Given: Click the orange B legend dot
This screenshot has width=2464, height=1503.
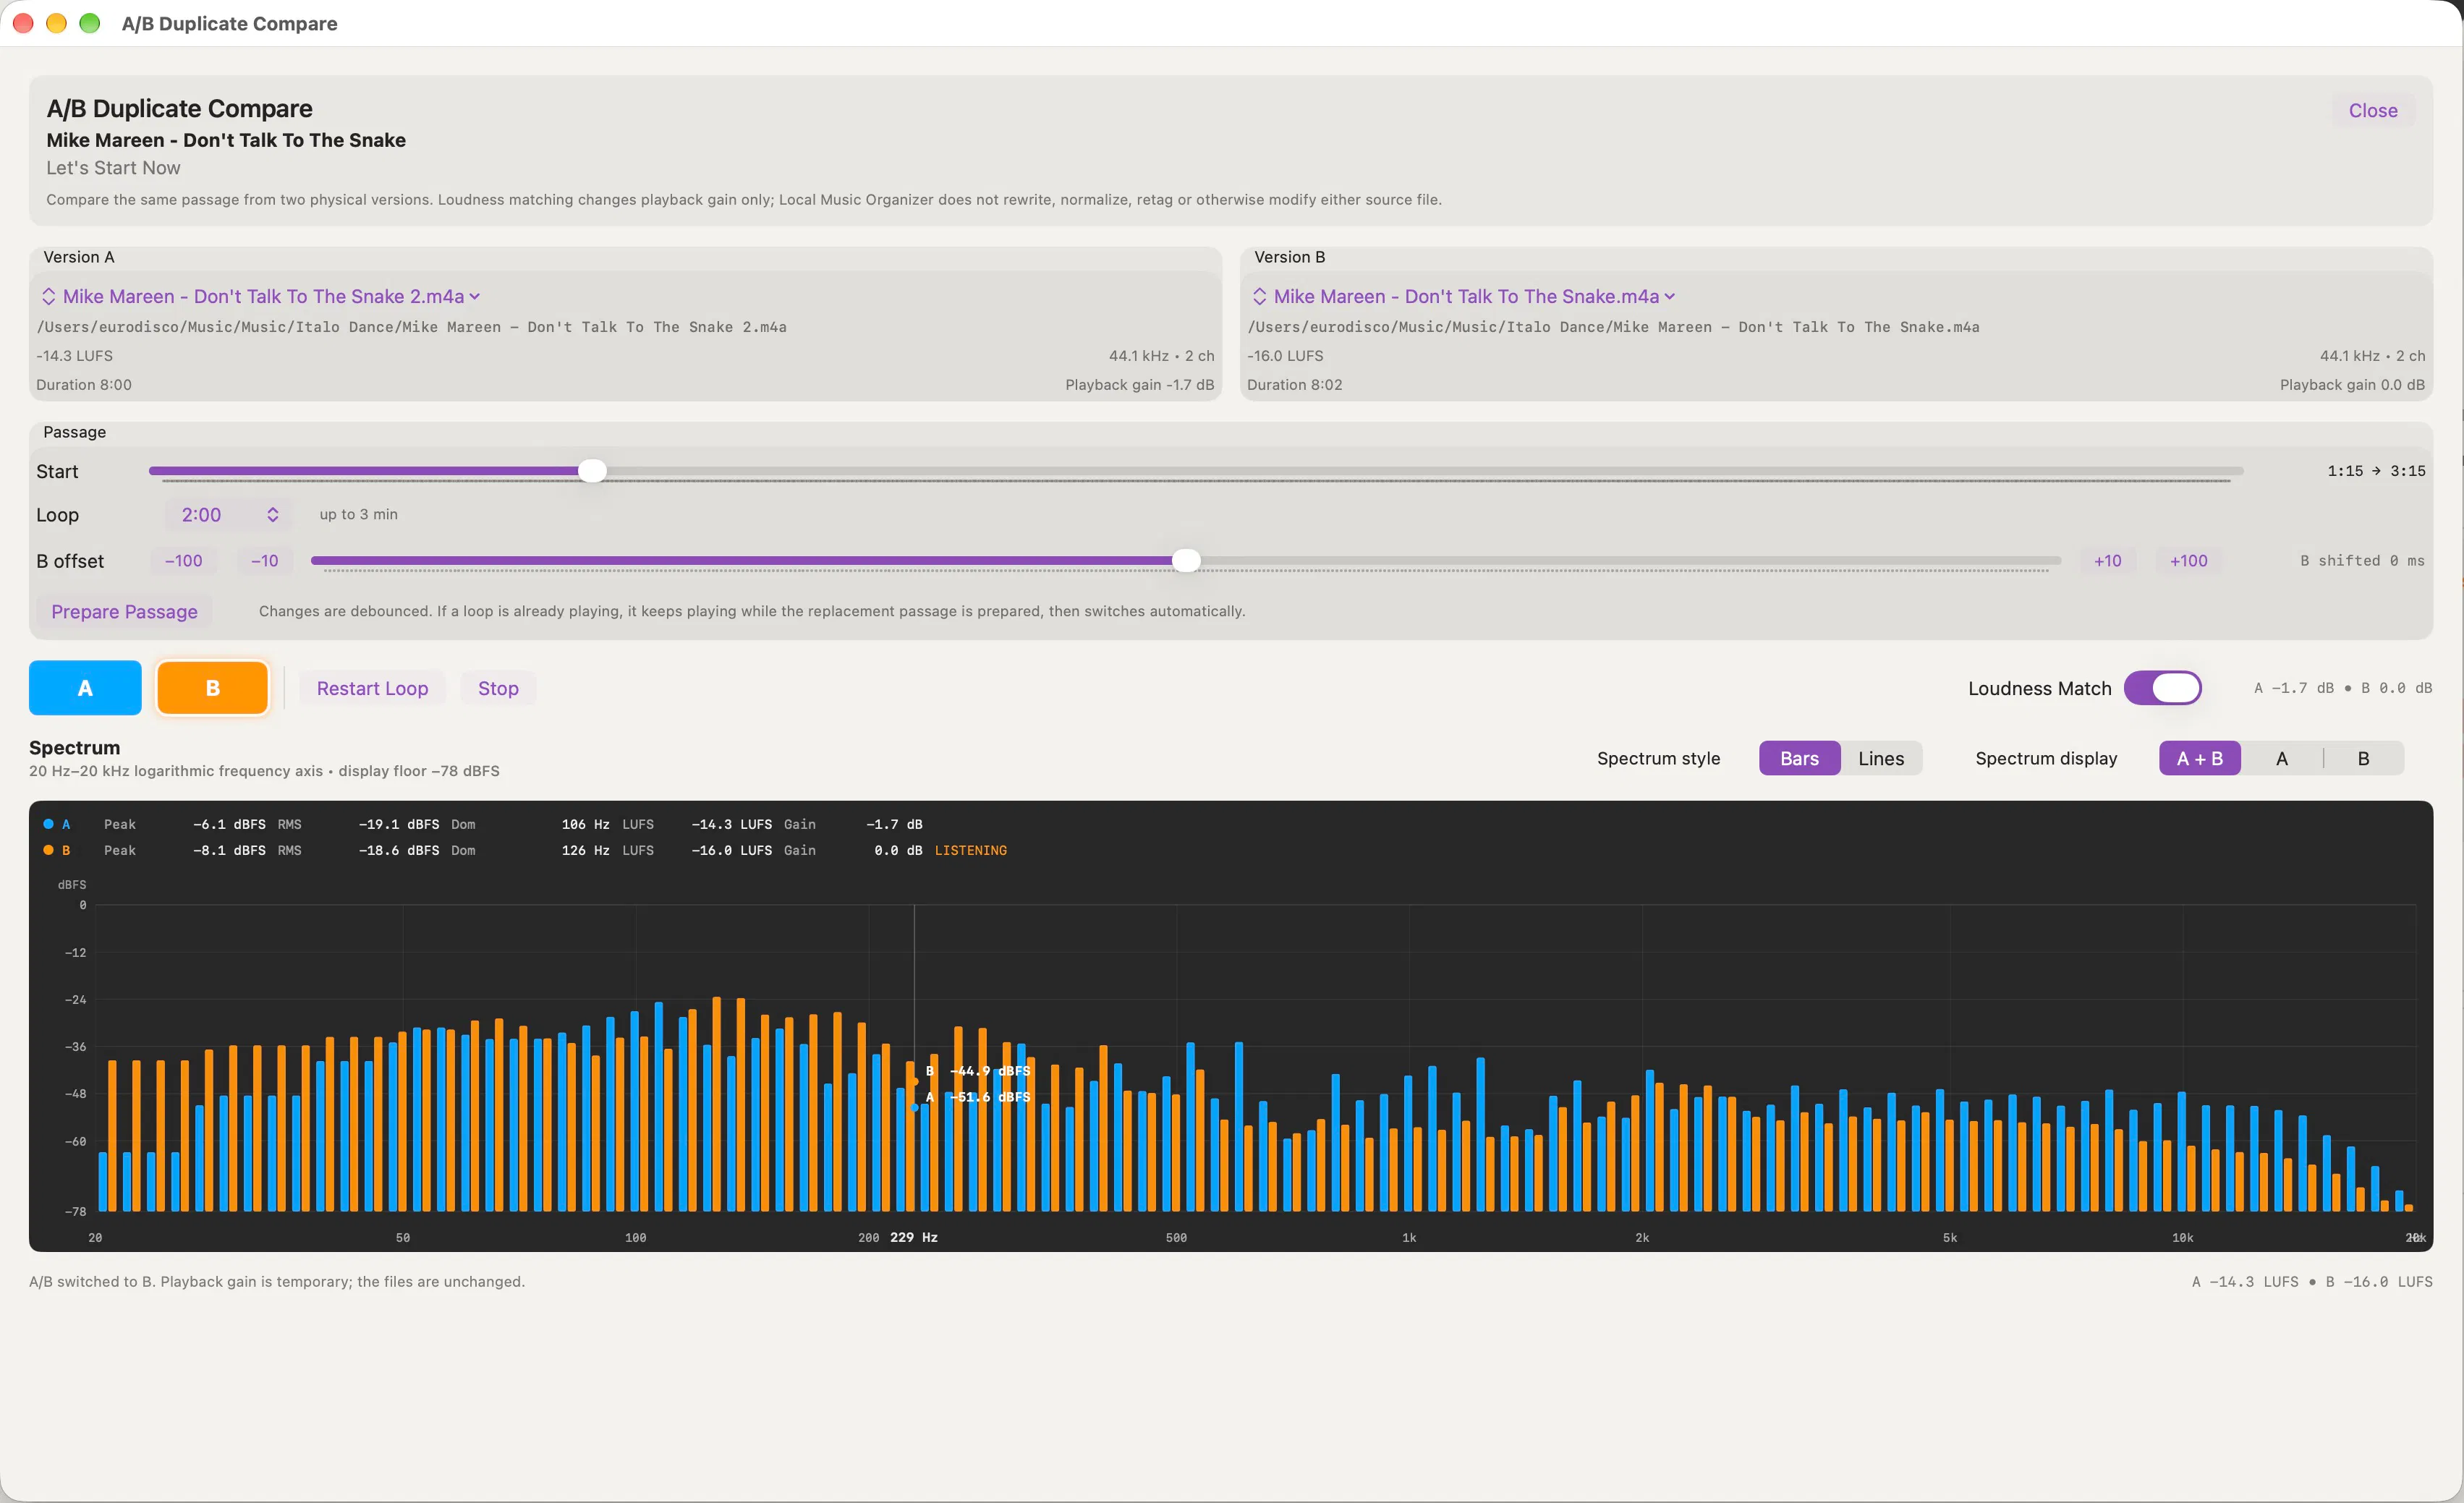Looking at the screenshot, I should click(x=48, y=850).
